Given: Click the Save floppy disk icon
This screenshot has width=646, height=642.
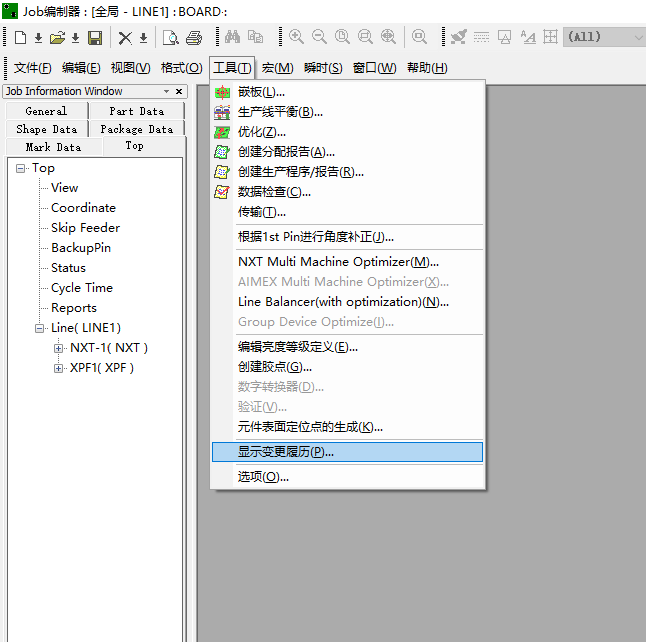Looking at the screenshot, I should tap(95, 38).
